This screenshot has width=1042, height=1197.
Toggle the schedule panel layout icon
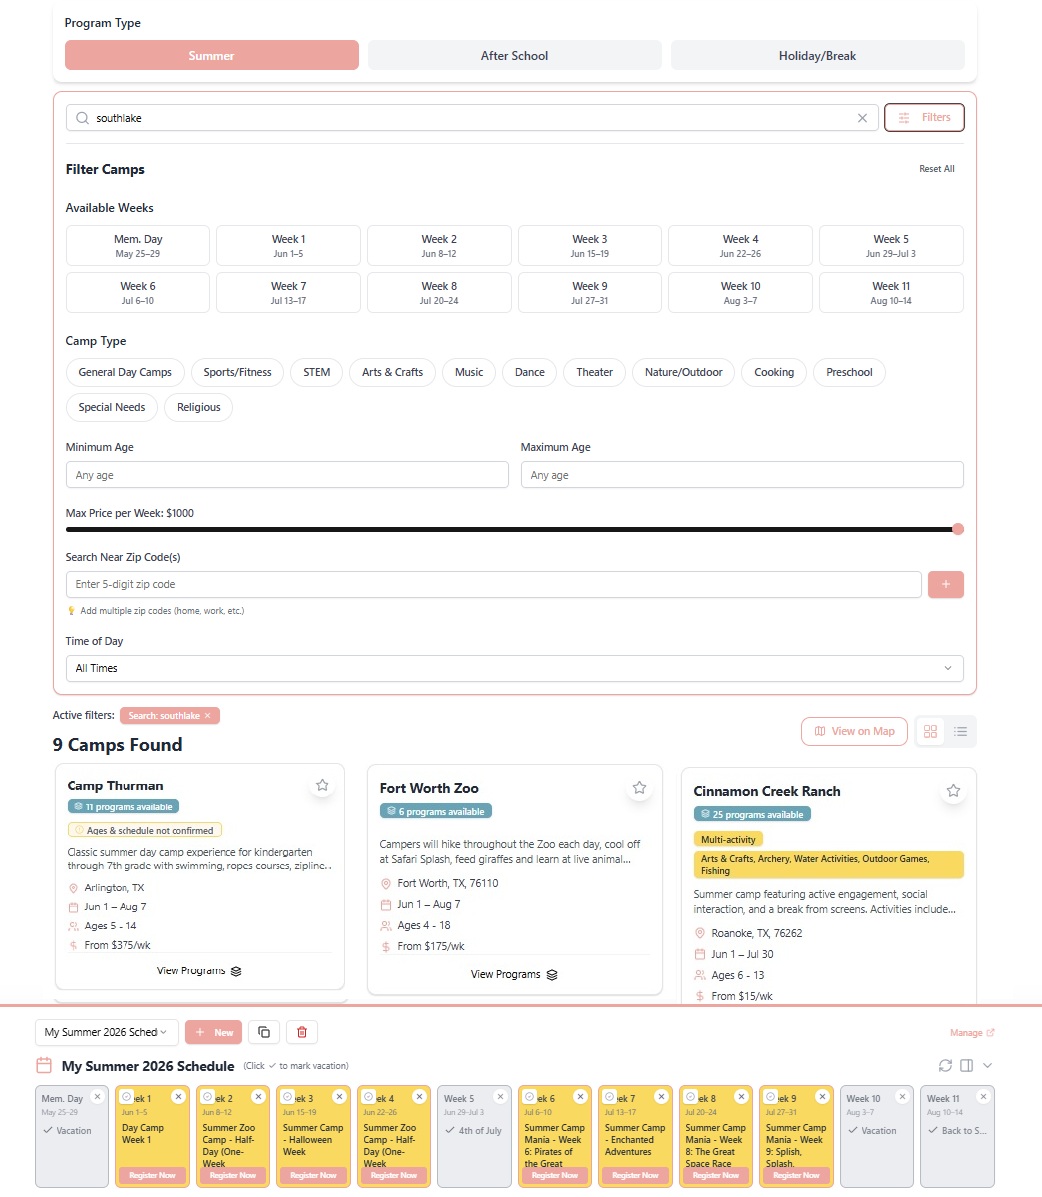(966, 1065)
